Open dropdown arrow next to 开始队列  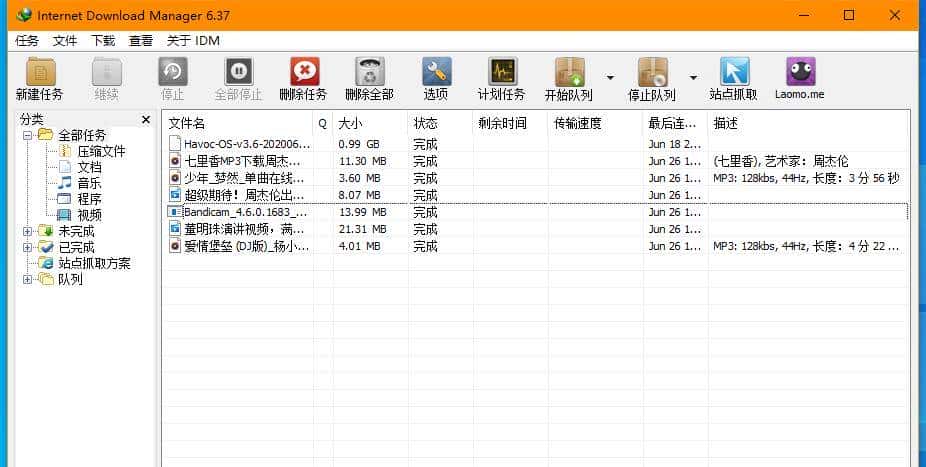pos(610,77)
